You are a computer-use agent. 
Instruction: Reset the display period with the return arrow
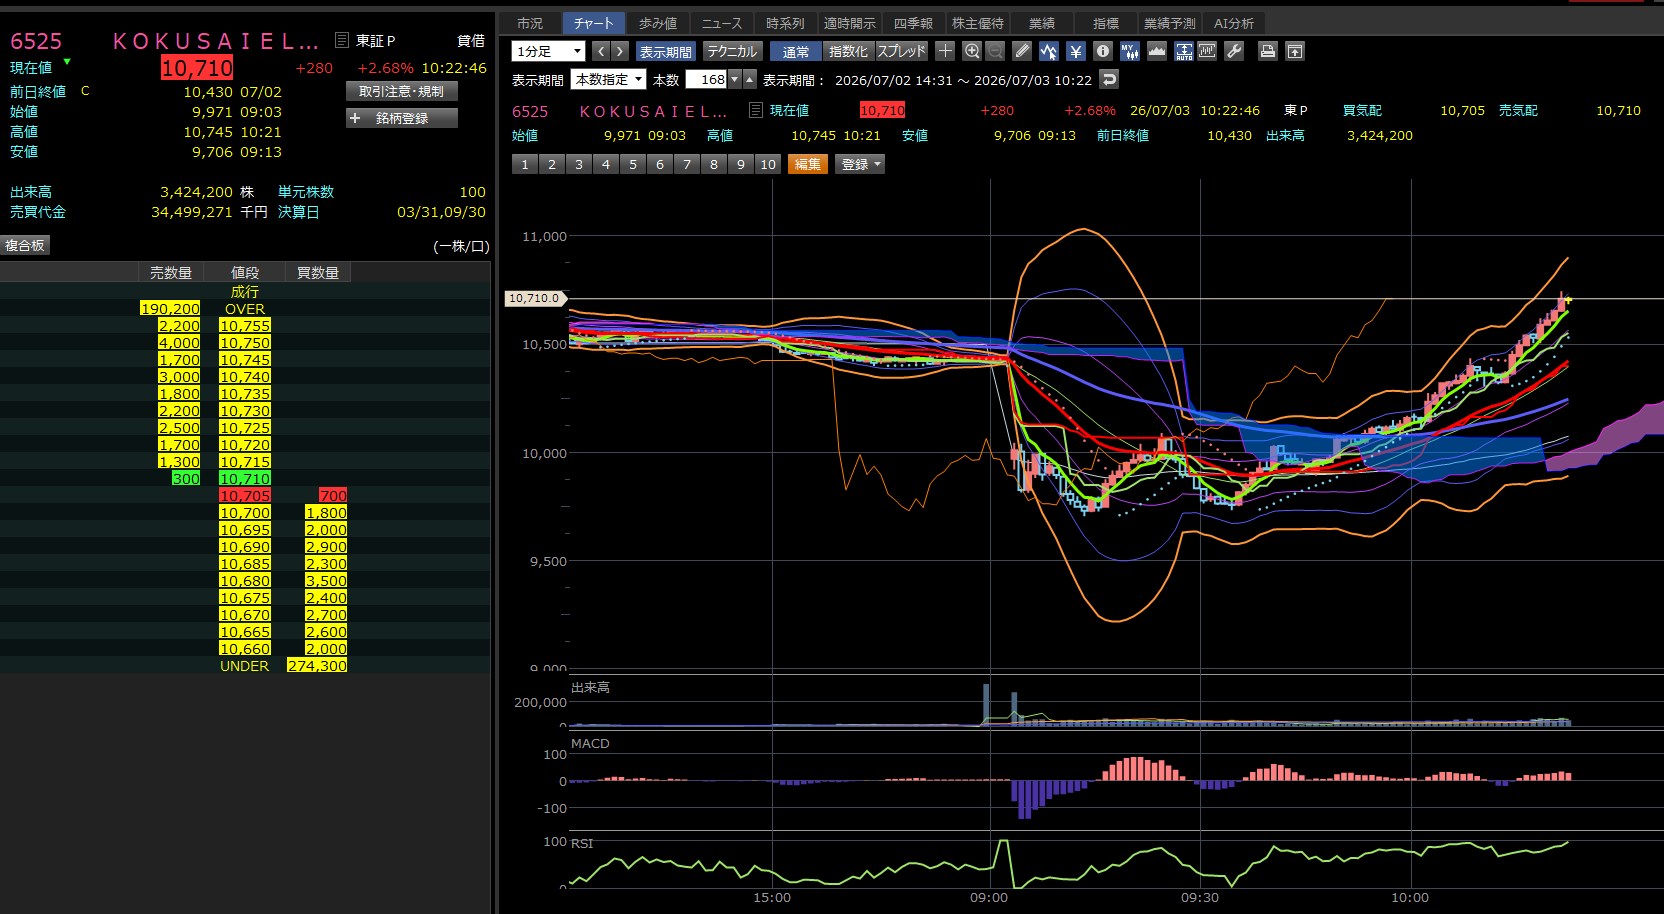(1109, 79)
